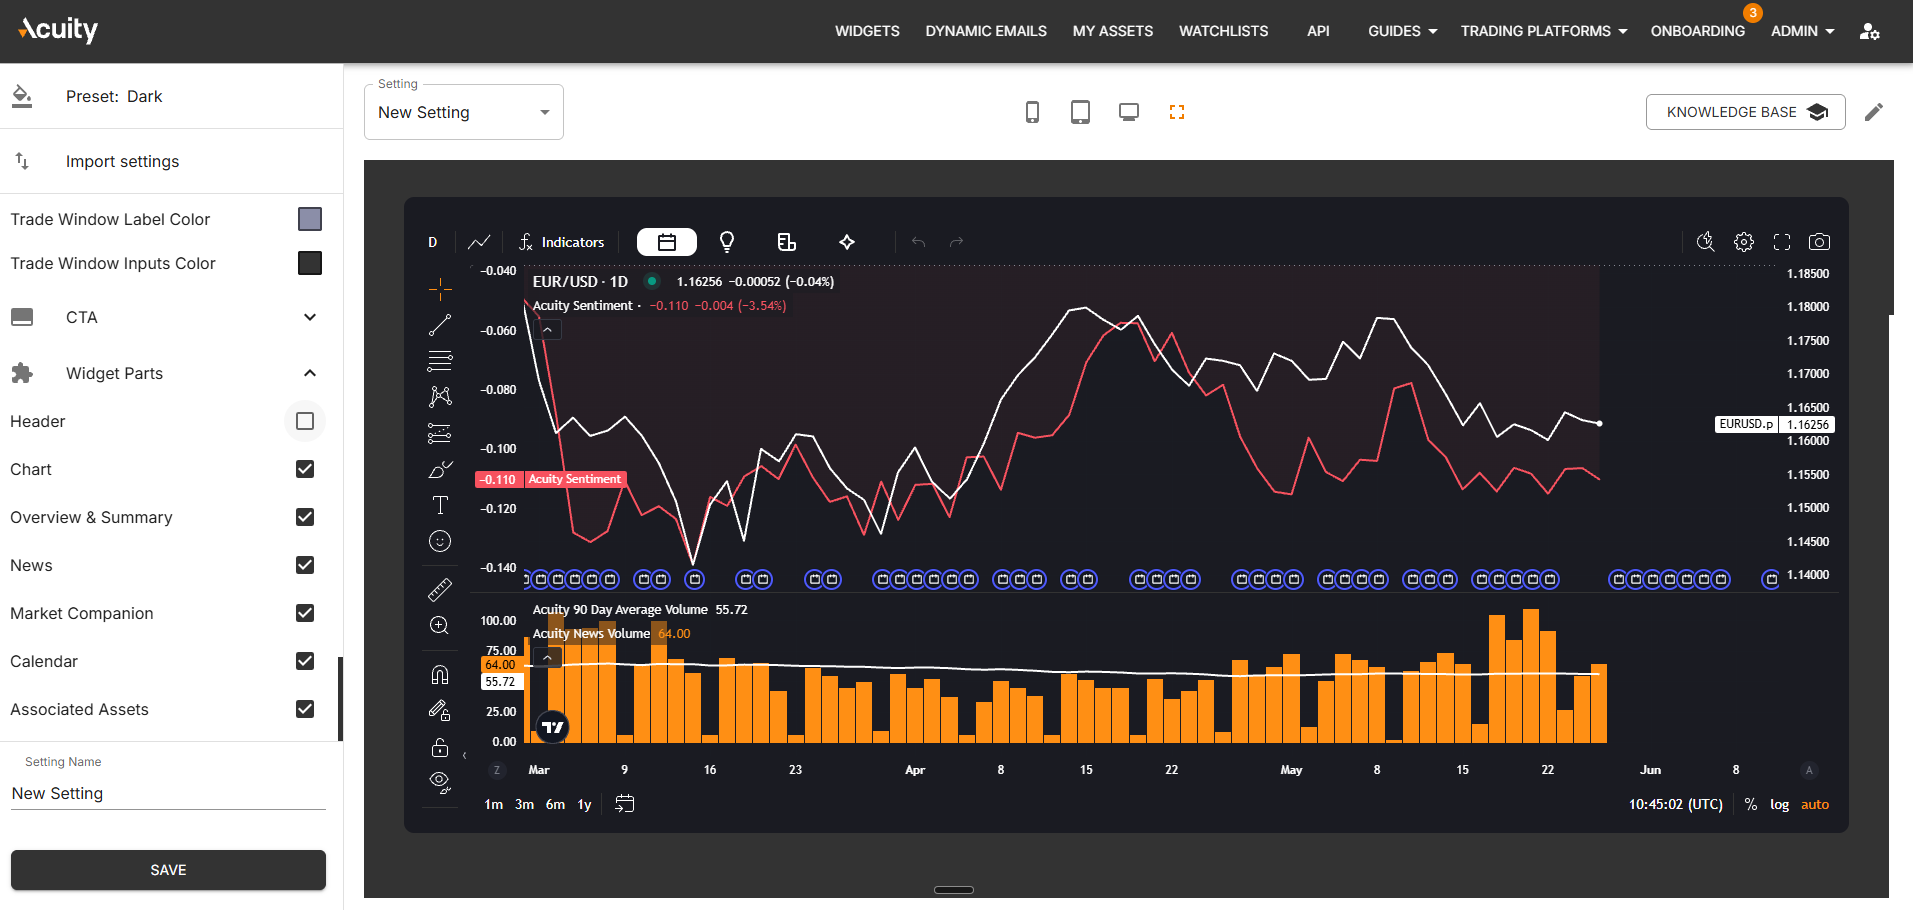This screenshot has height=910, width=1913.
Task: Click the Trade Window Label Color swatch
Action: tap(310, 219)
